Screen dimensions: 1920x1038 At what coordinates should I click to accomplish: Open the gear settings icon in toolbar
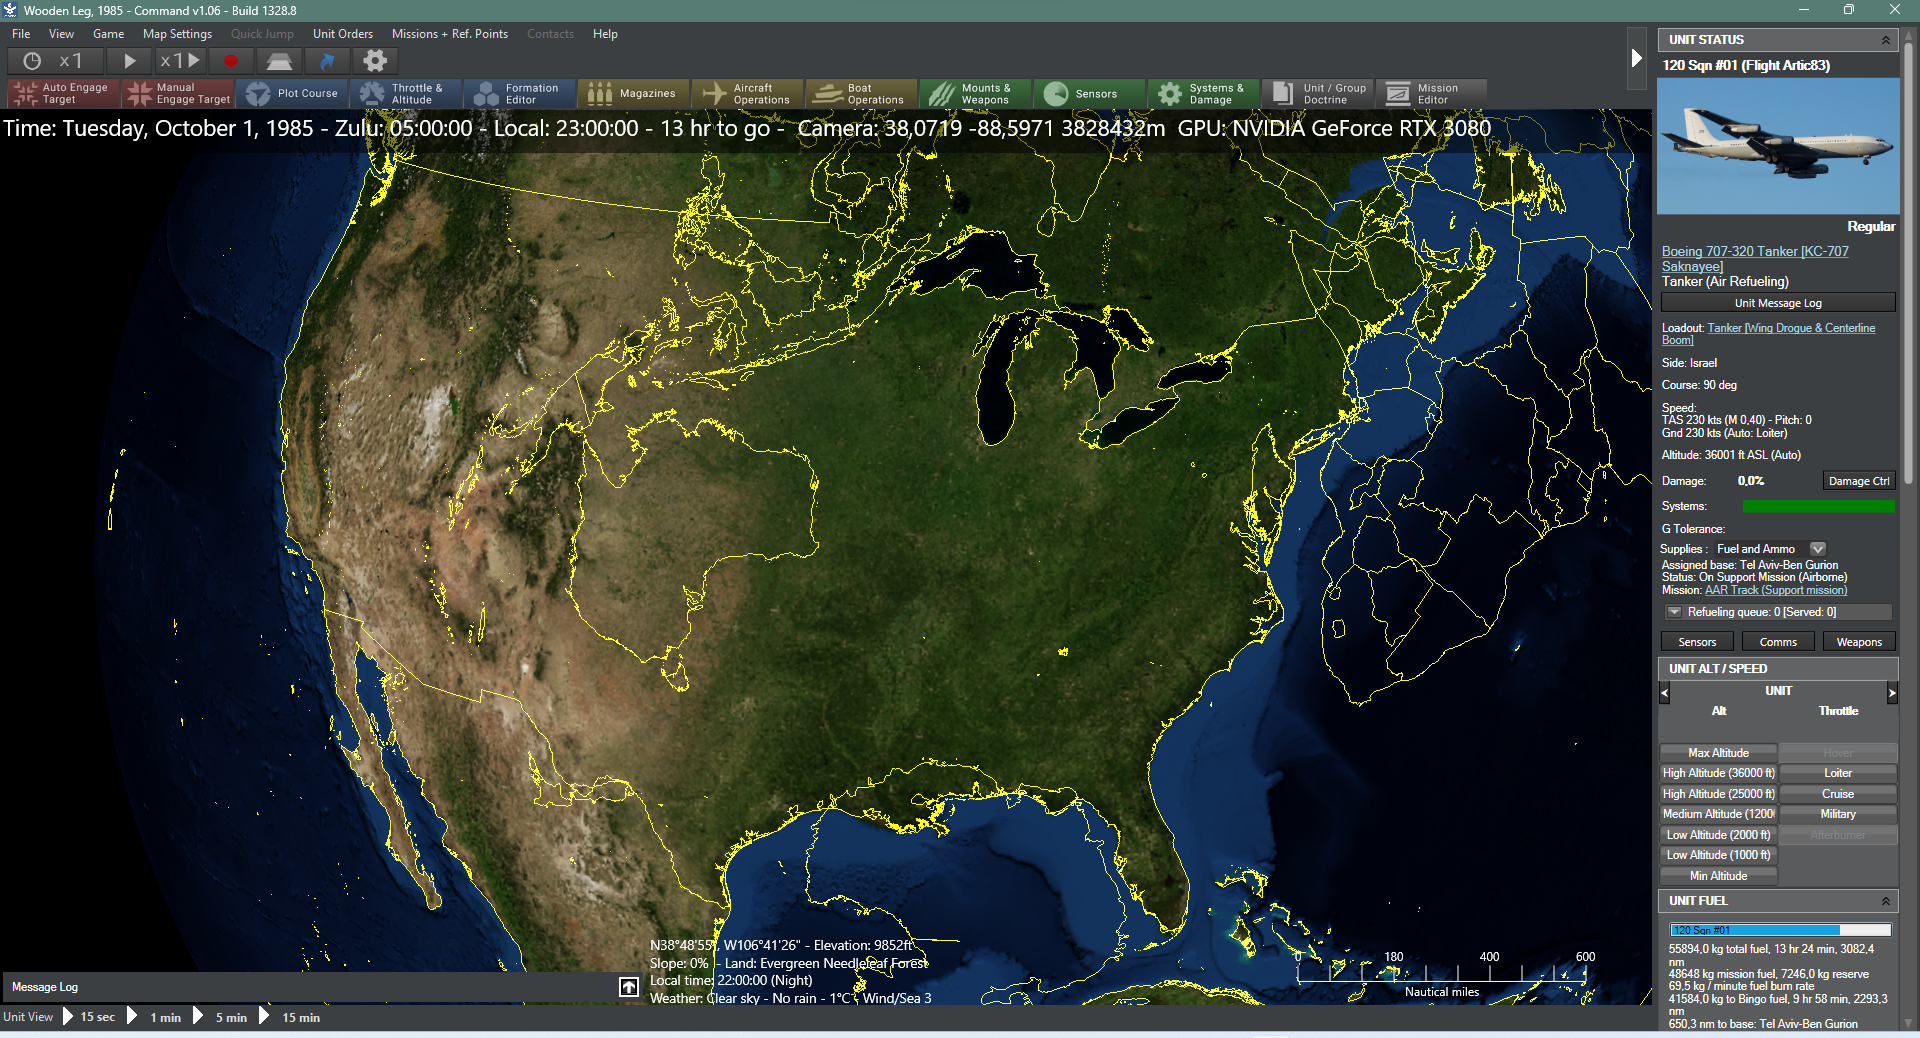(375, 61)
